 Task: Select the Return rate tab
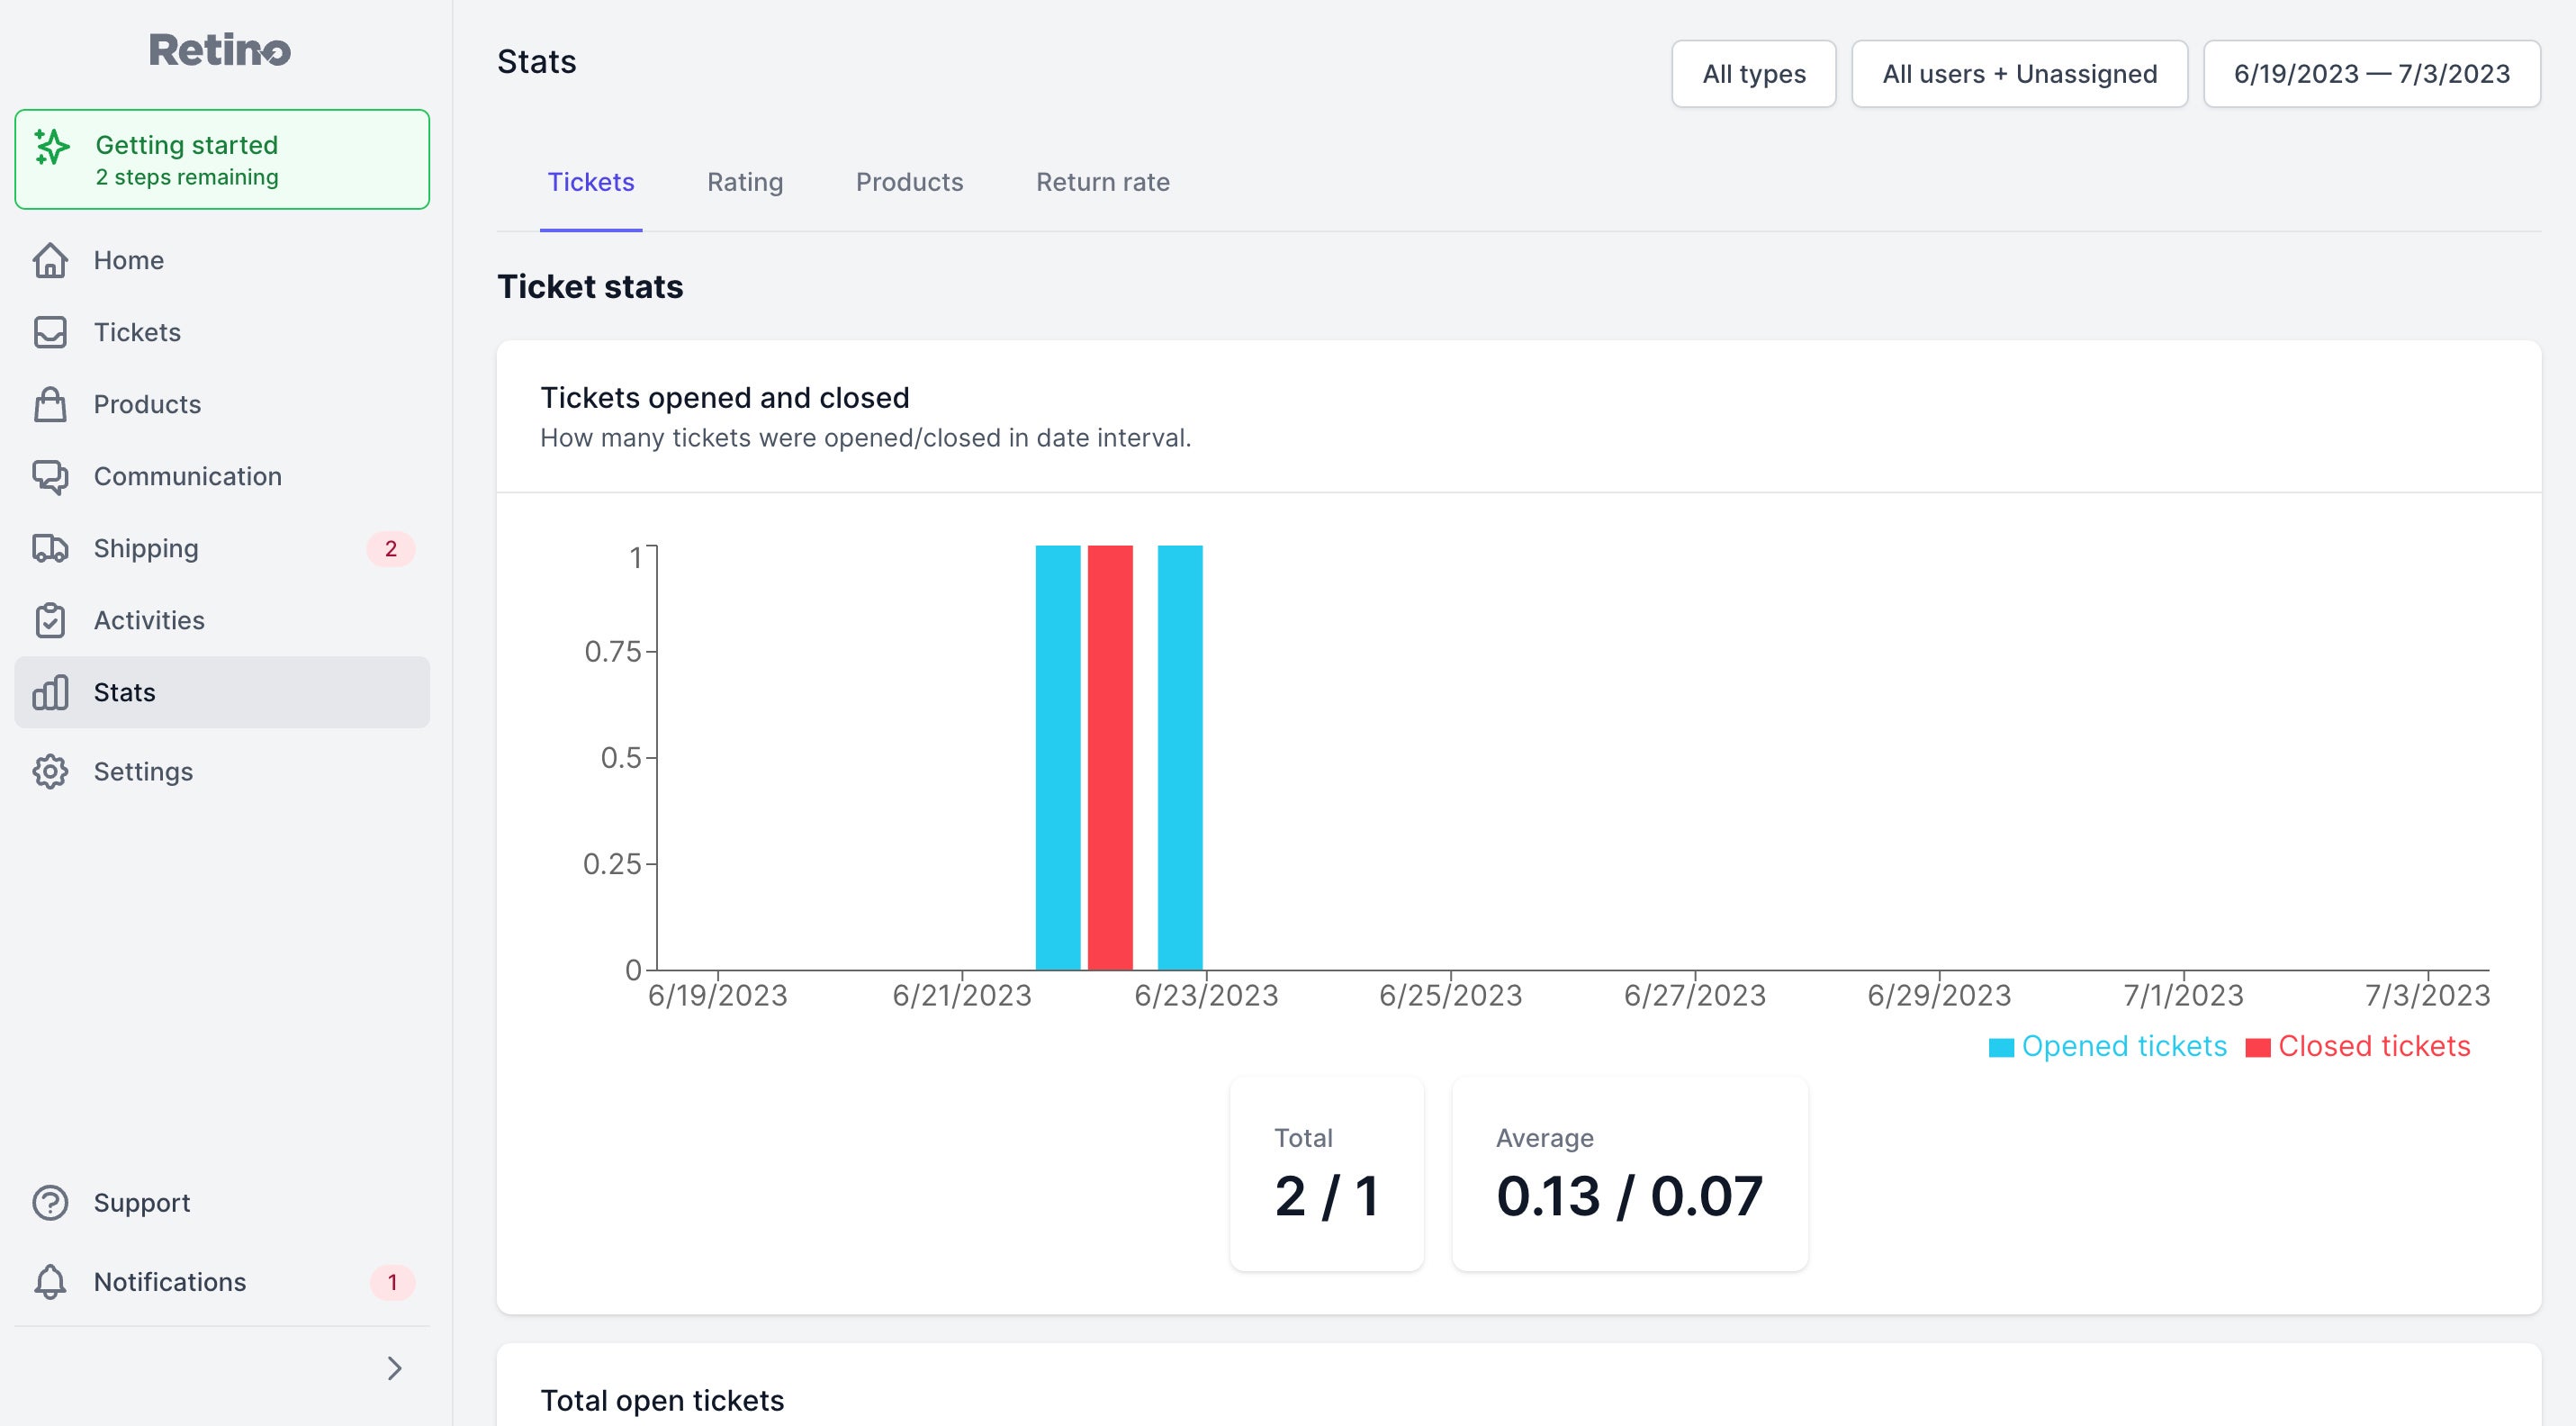tap(1102, 179)
